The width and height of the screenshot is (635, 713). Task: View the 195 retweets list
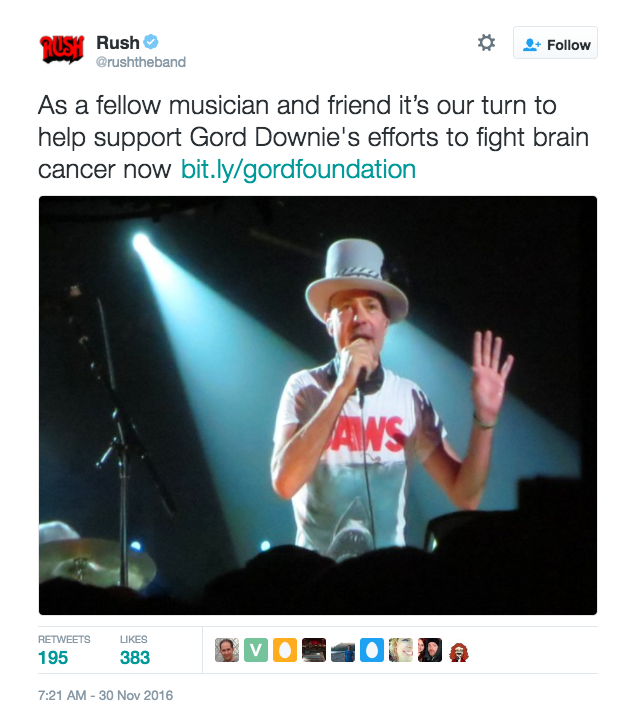(54, 657)
